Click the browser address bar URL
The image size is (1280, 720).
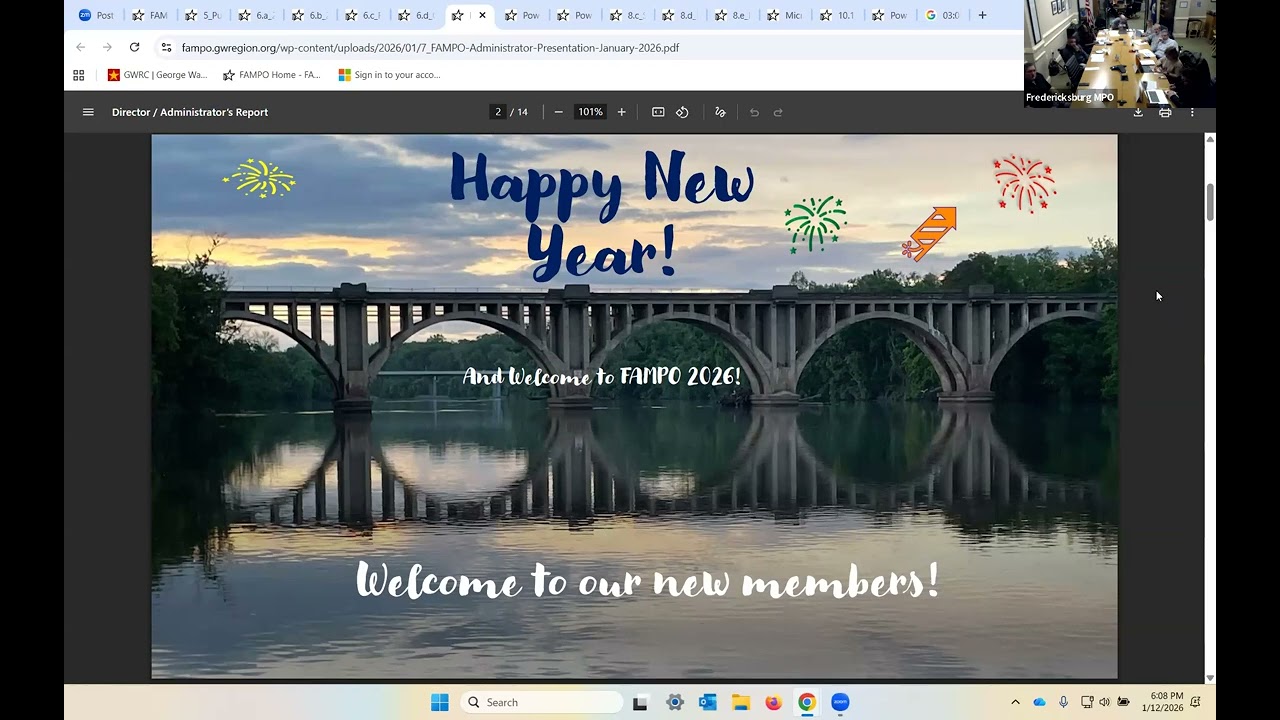tap(430, 47)
